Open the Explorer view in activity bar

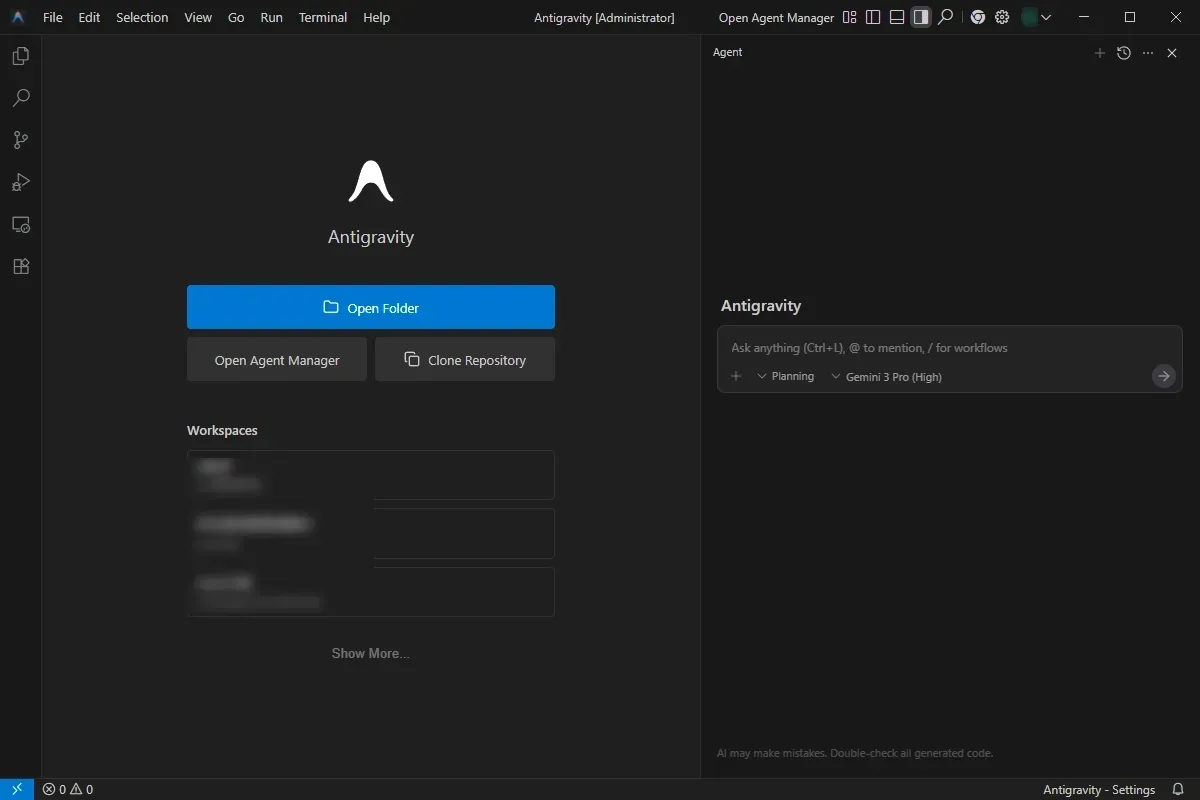pos(20,57)
